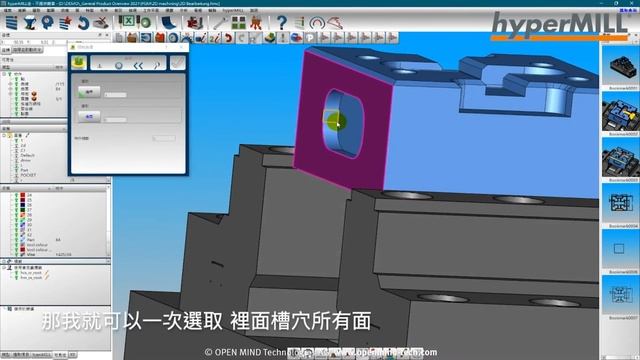
Task: Click the red curved arrow icon in second row
Action: pos(228,38)
